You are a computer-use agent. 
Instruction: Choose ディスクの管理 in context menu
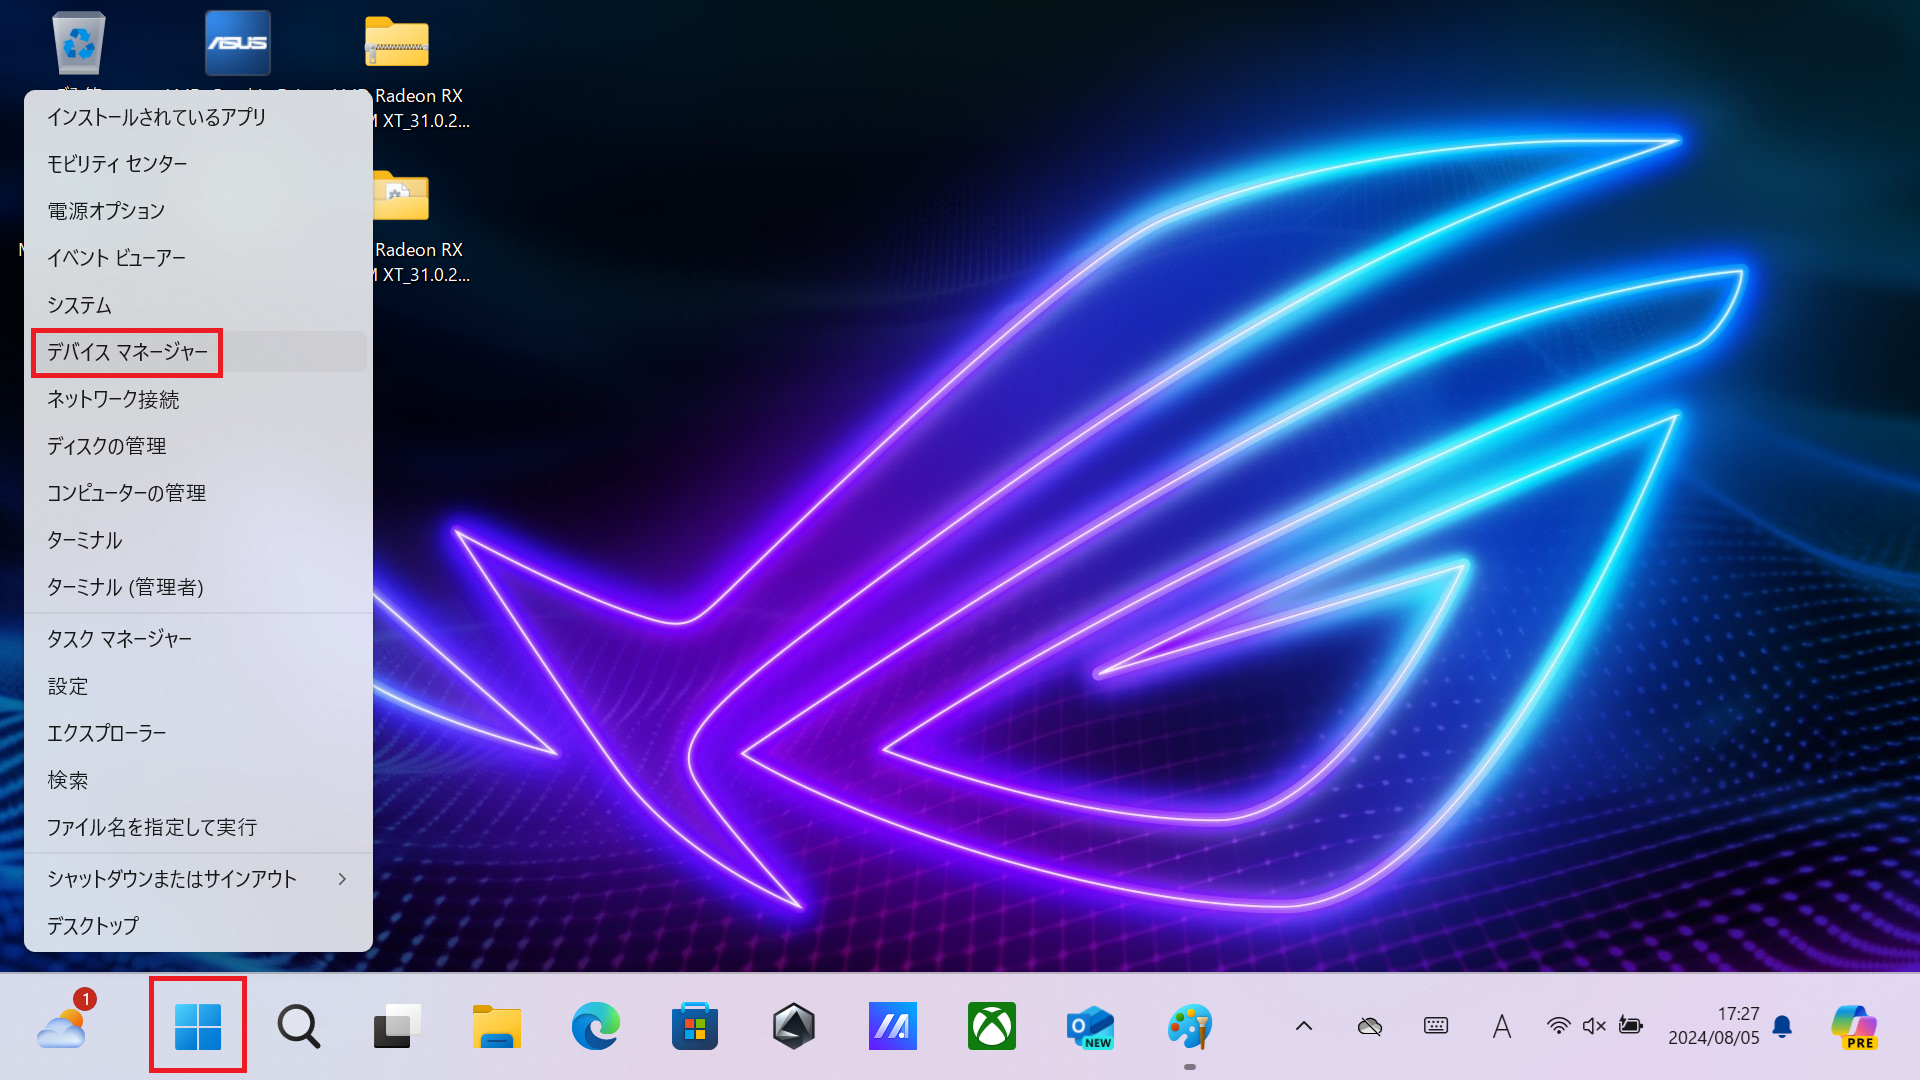[107, 446]
